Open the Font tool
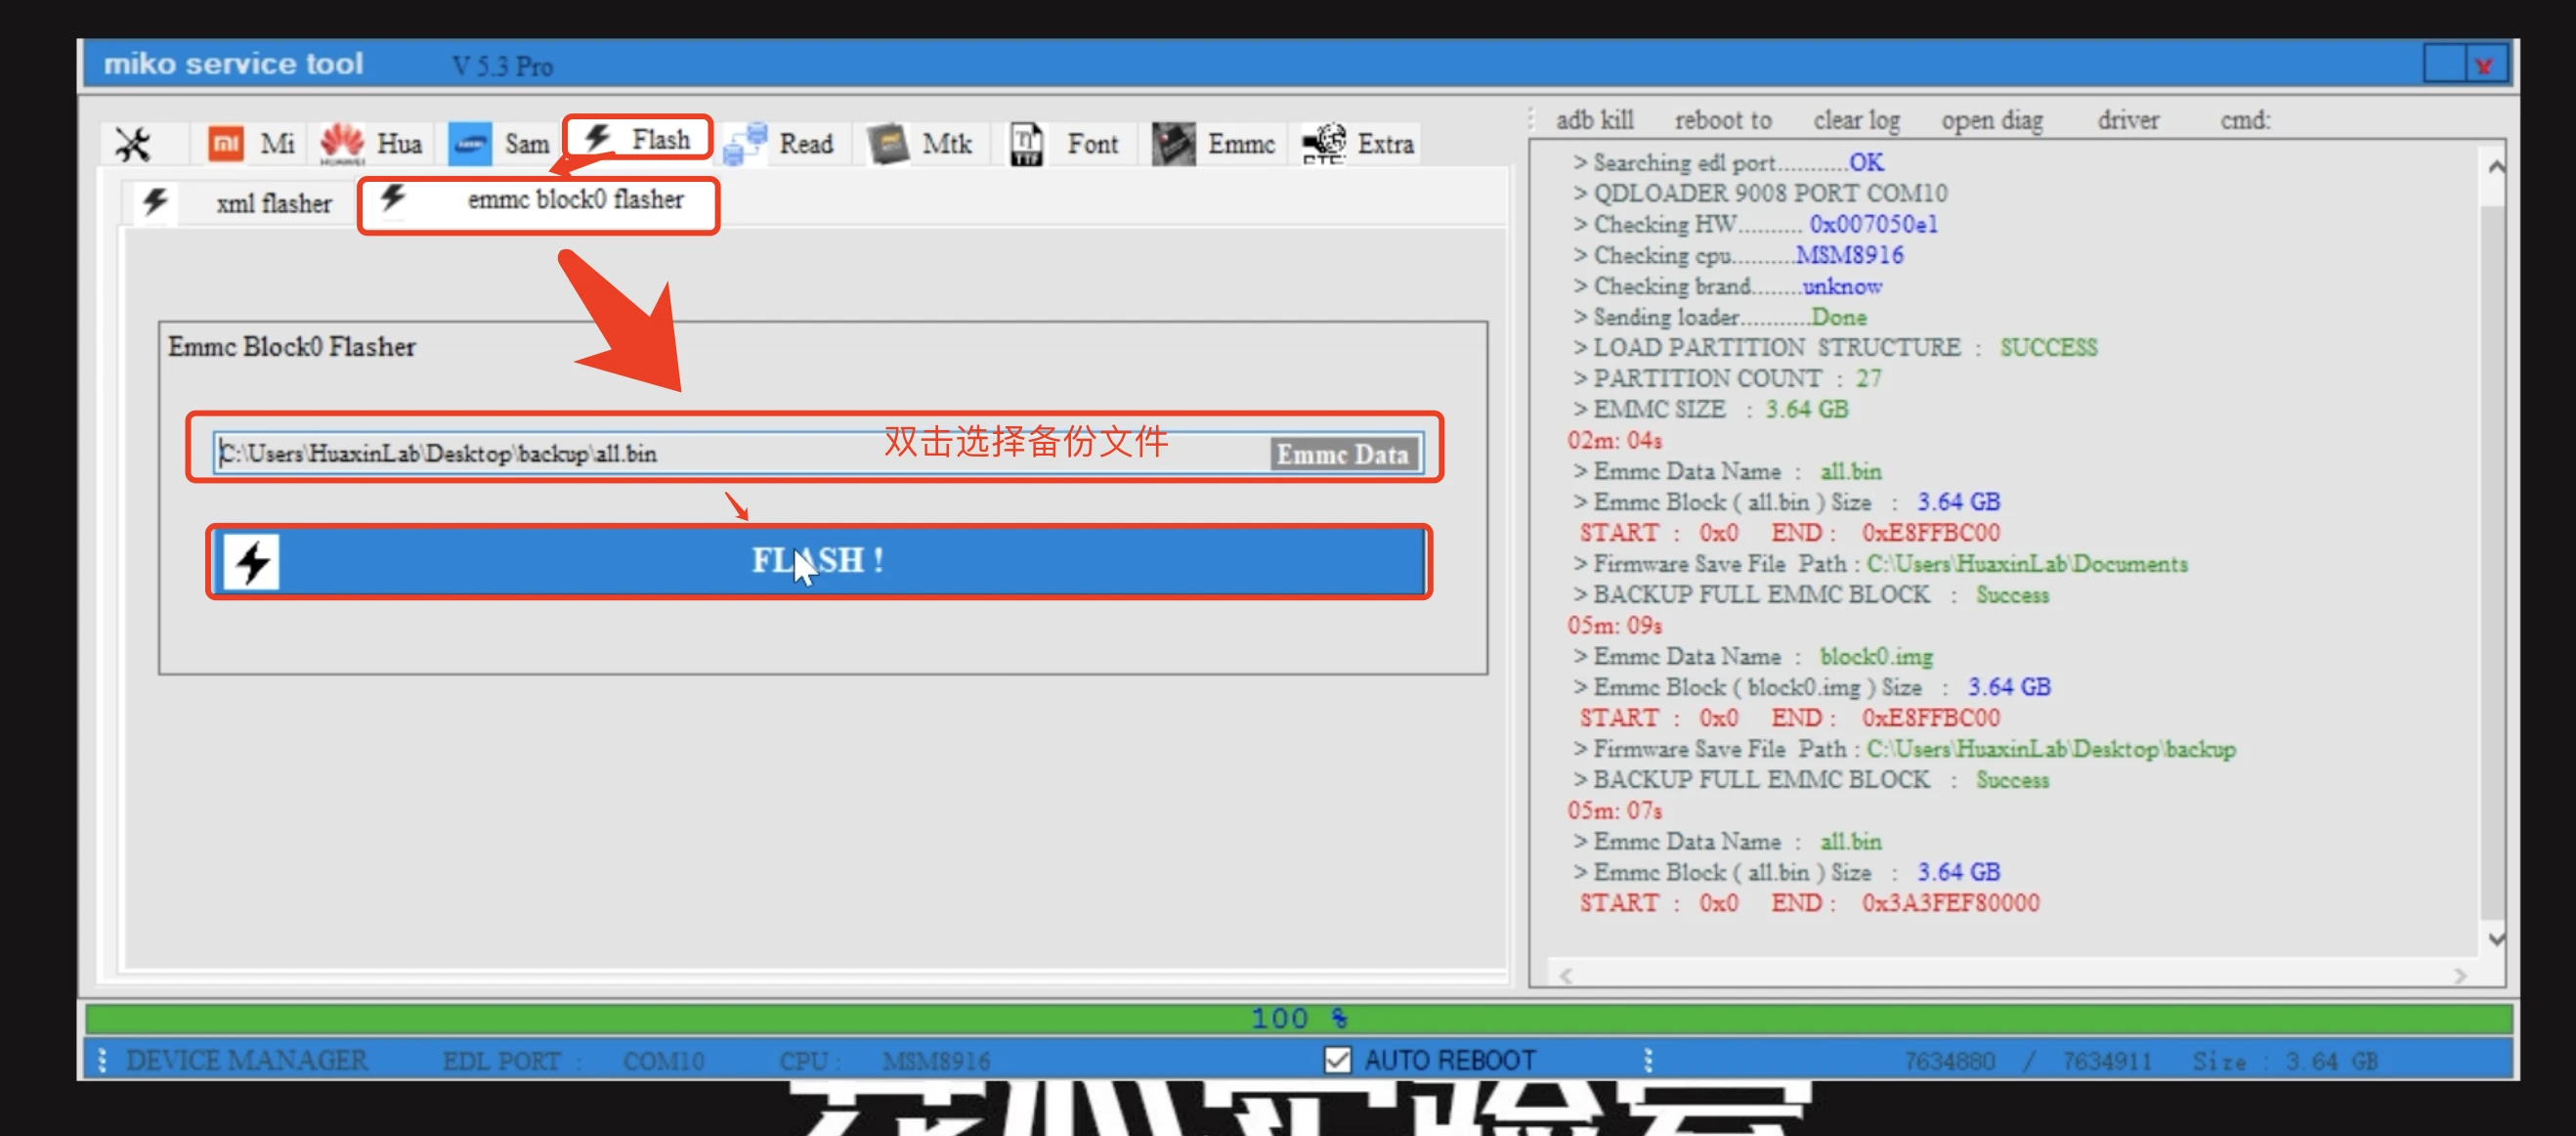This screenshot has height=1136, width=2576. (x=1066, y=143)
